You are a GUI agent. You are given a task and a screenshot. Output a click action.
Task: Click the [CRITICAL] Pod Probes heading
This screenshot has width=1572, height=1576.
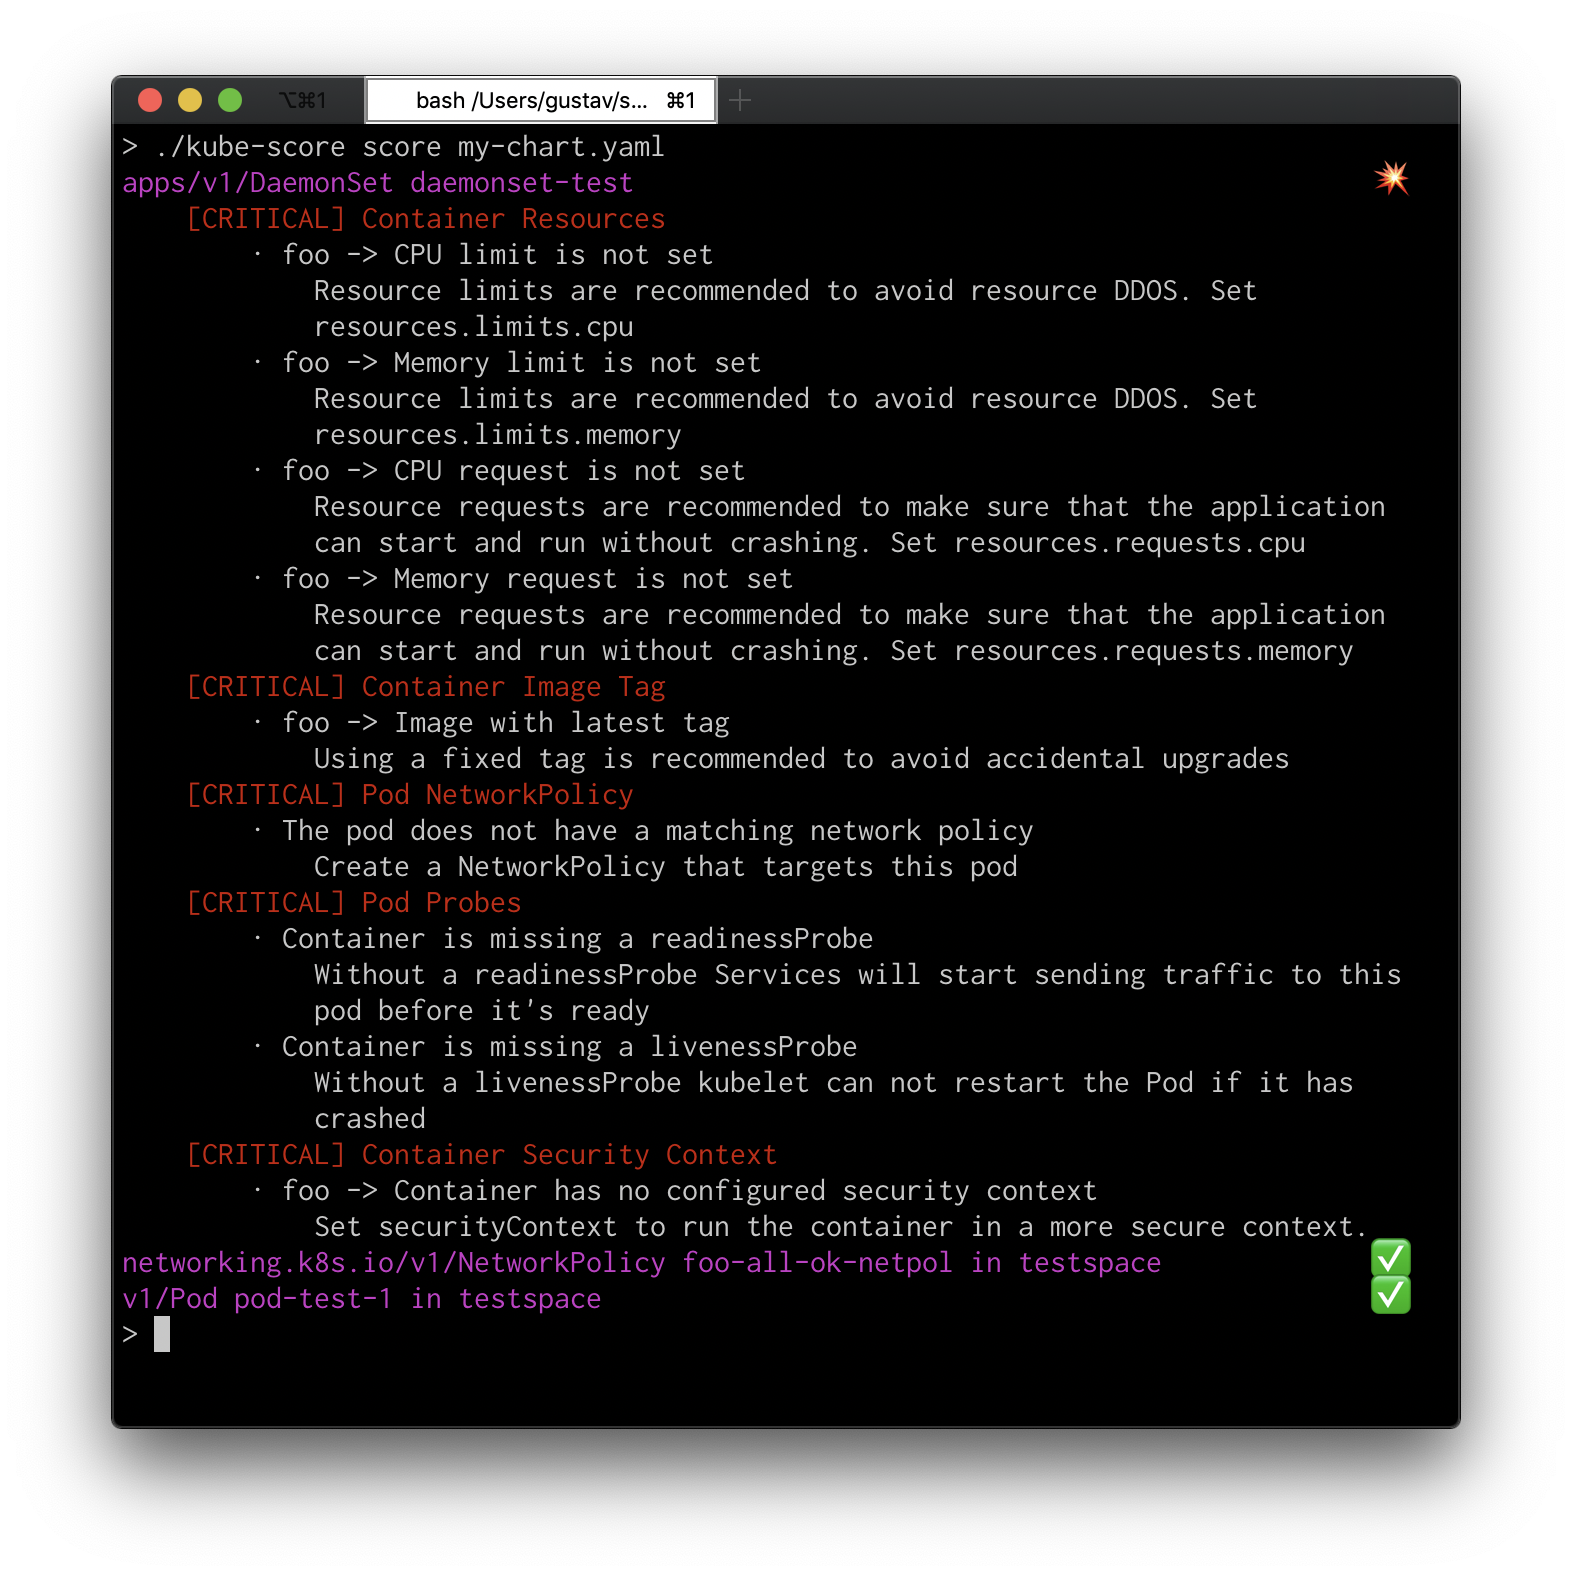click(353, 903)
